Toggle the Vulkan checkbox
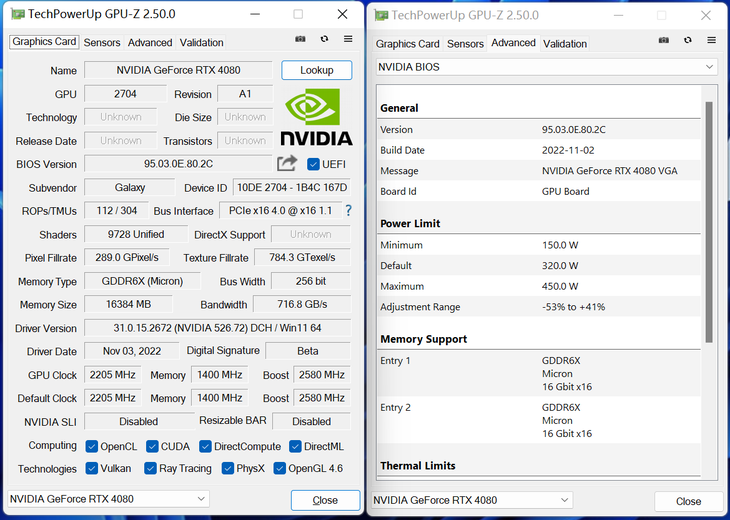The height and width of the screenshot is (520, 730). click(92, 468)
